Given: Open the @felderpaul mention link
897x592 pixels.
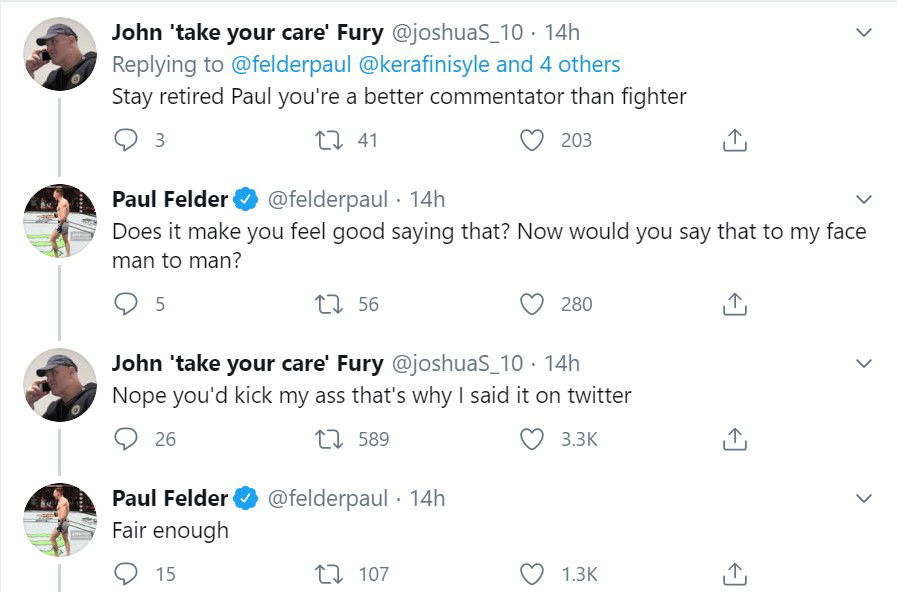Looking at the screenshot, I should point(286,65).
